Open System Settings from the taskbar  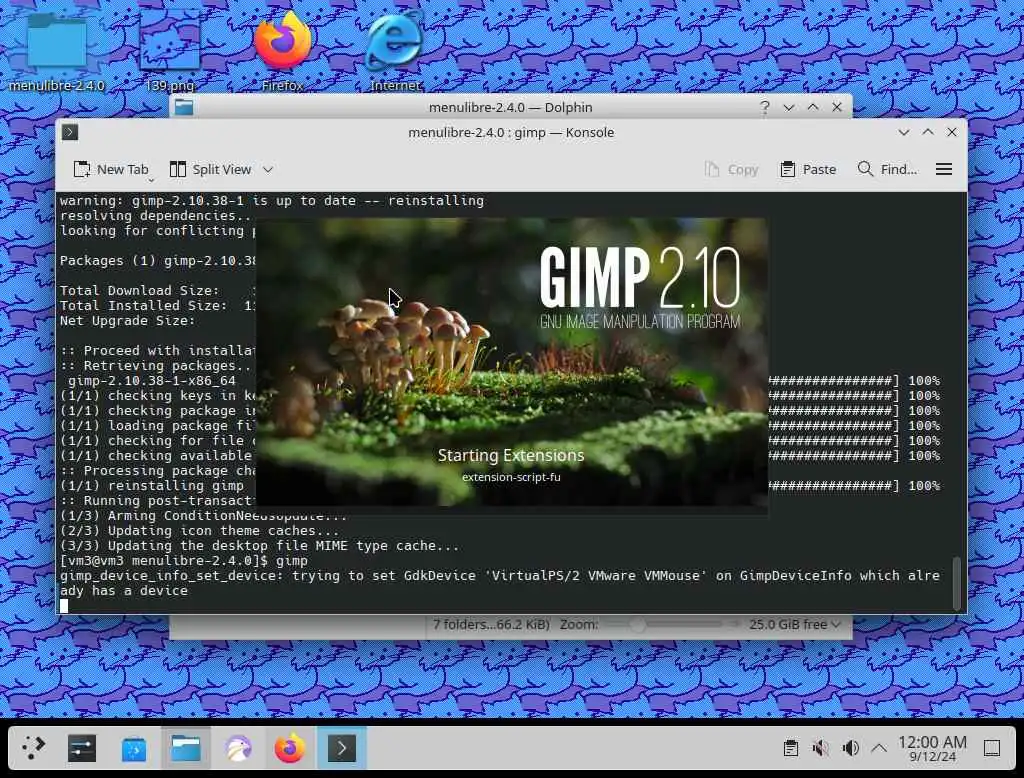[82, 748]
